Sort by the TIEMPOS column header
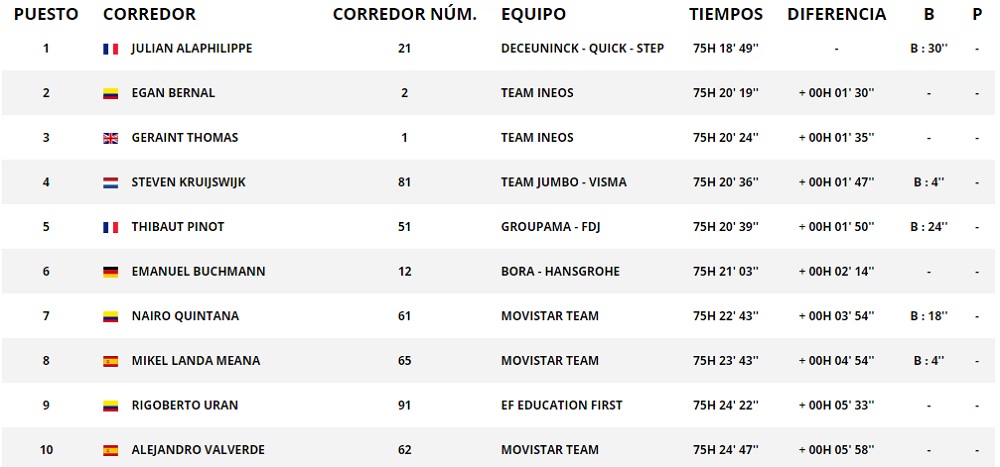This screenshot has width=1000, height=467. pos(726,14)
